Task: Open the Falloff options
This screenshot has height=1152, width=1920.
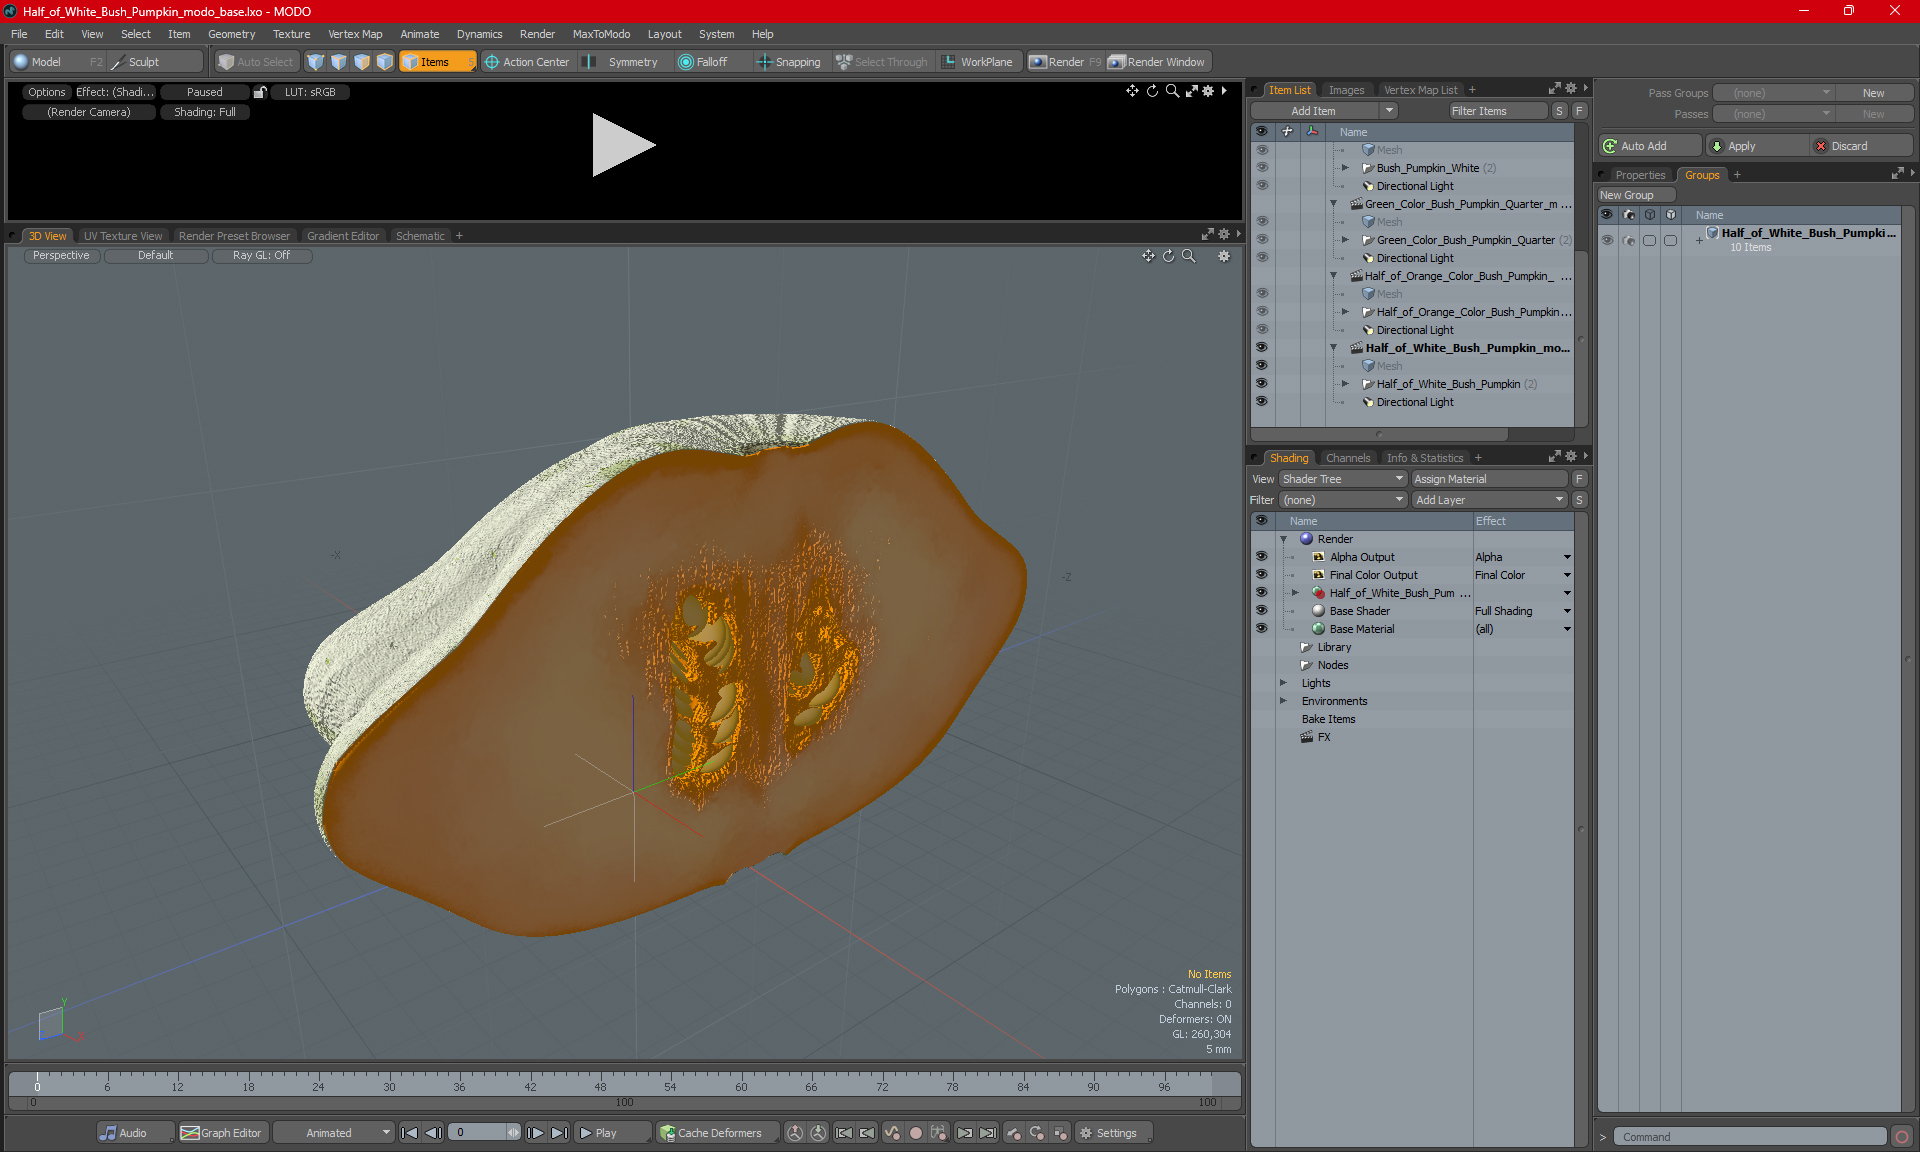Action: pos(703,62)
